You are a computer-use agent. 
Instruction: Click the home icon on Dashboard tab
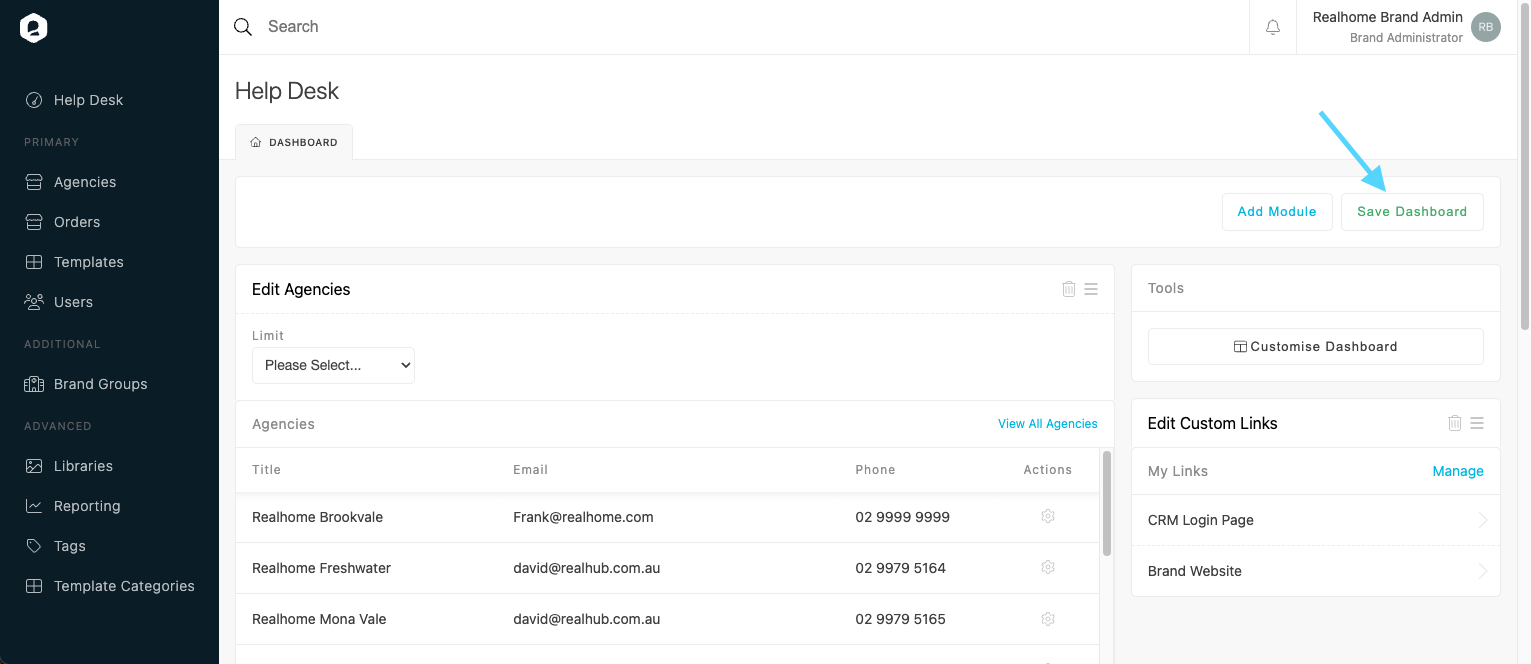click(x=256, y=142)
